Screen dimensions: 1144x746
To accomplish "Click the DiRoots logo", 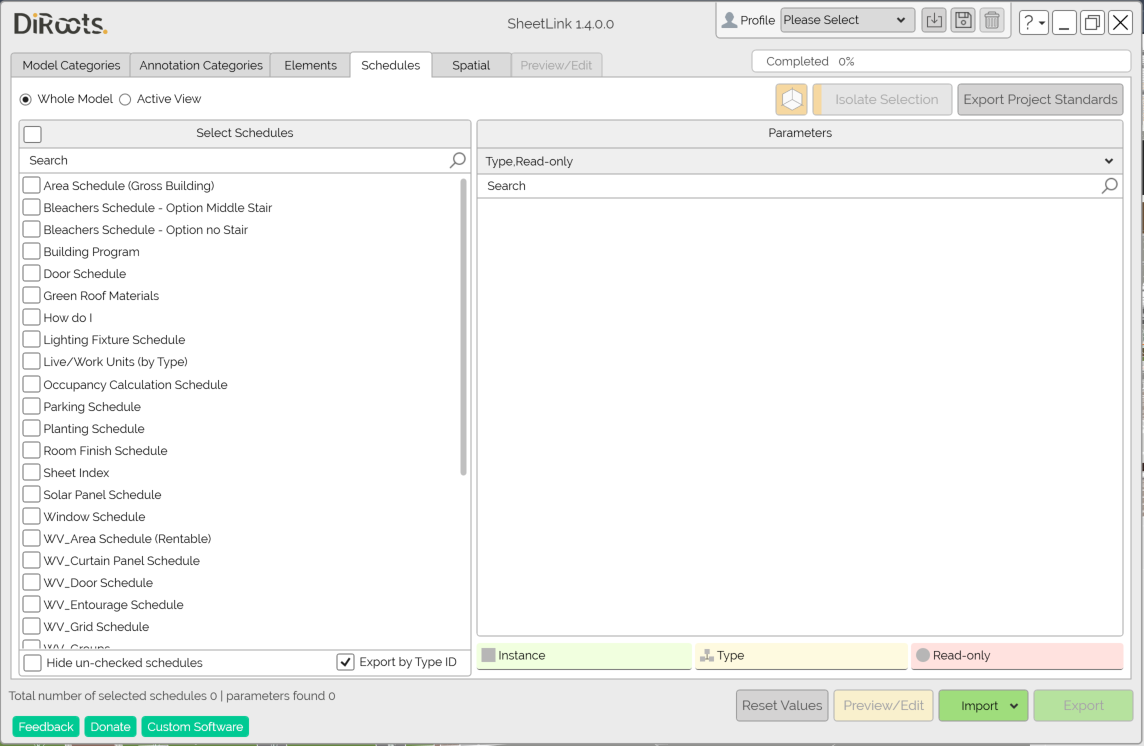I will point(60,24).
